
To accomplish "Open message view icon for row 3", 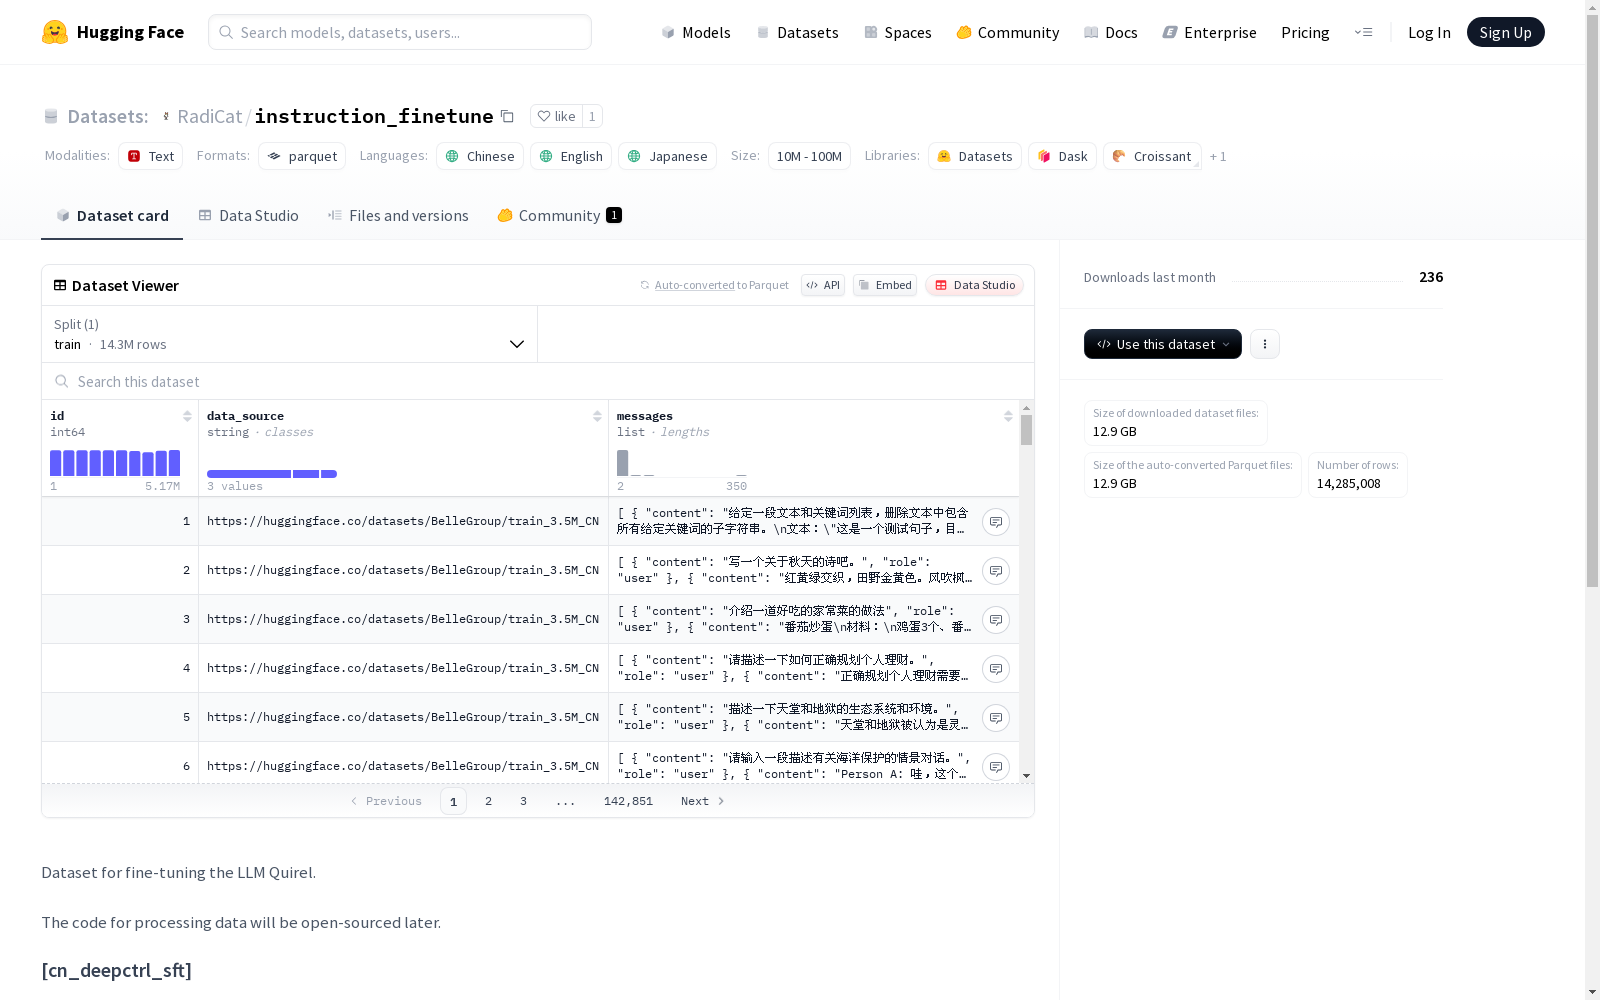I will [x=996, y=620].
